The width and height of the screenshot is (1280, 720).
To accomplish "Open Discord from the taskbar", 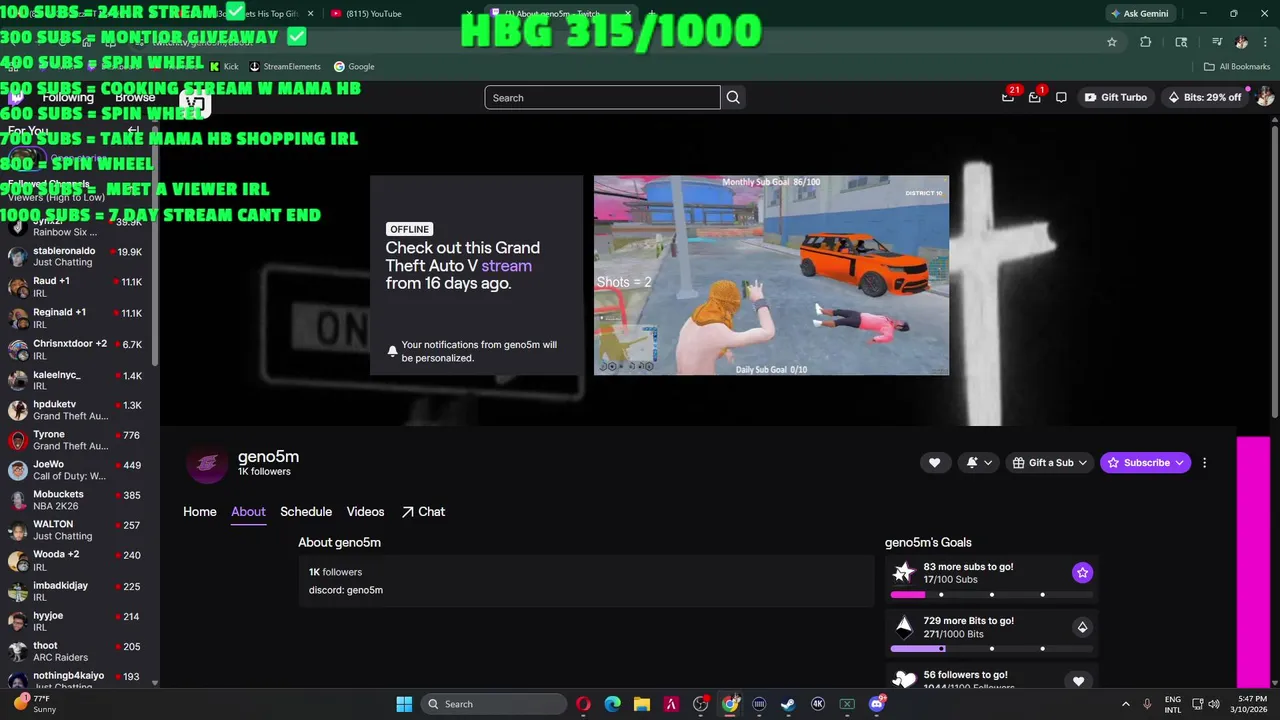I will coord(877,704).
